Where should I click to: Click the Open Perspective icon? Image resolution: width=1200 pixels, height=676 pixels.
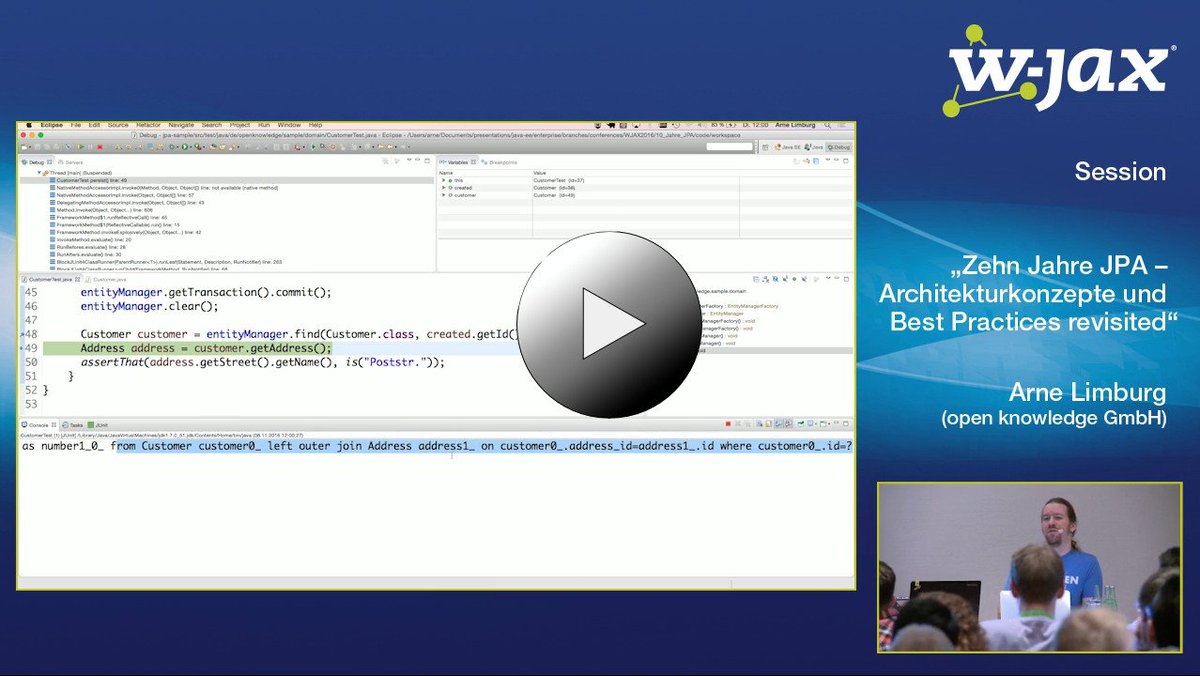click(x=765, y=147)
